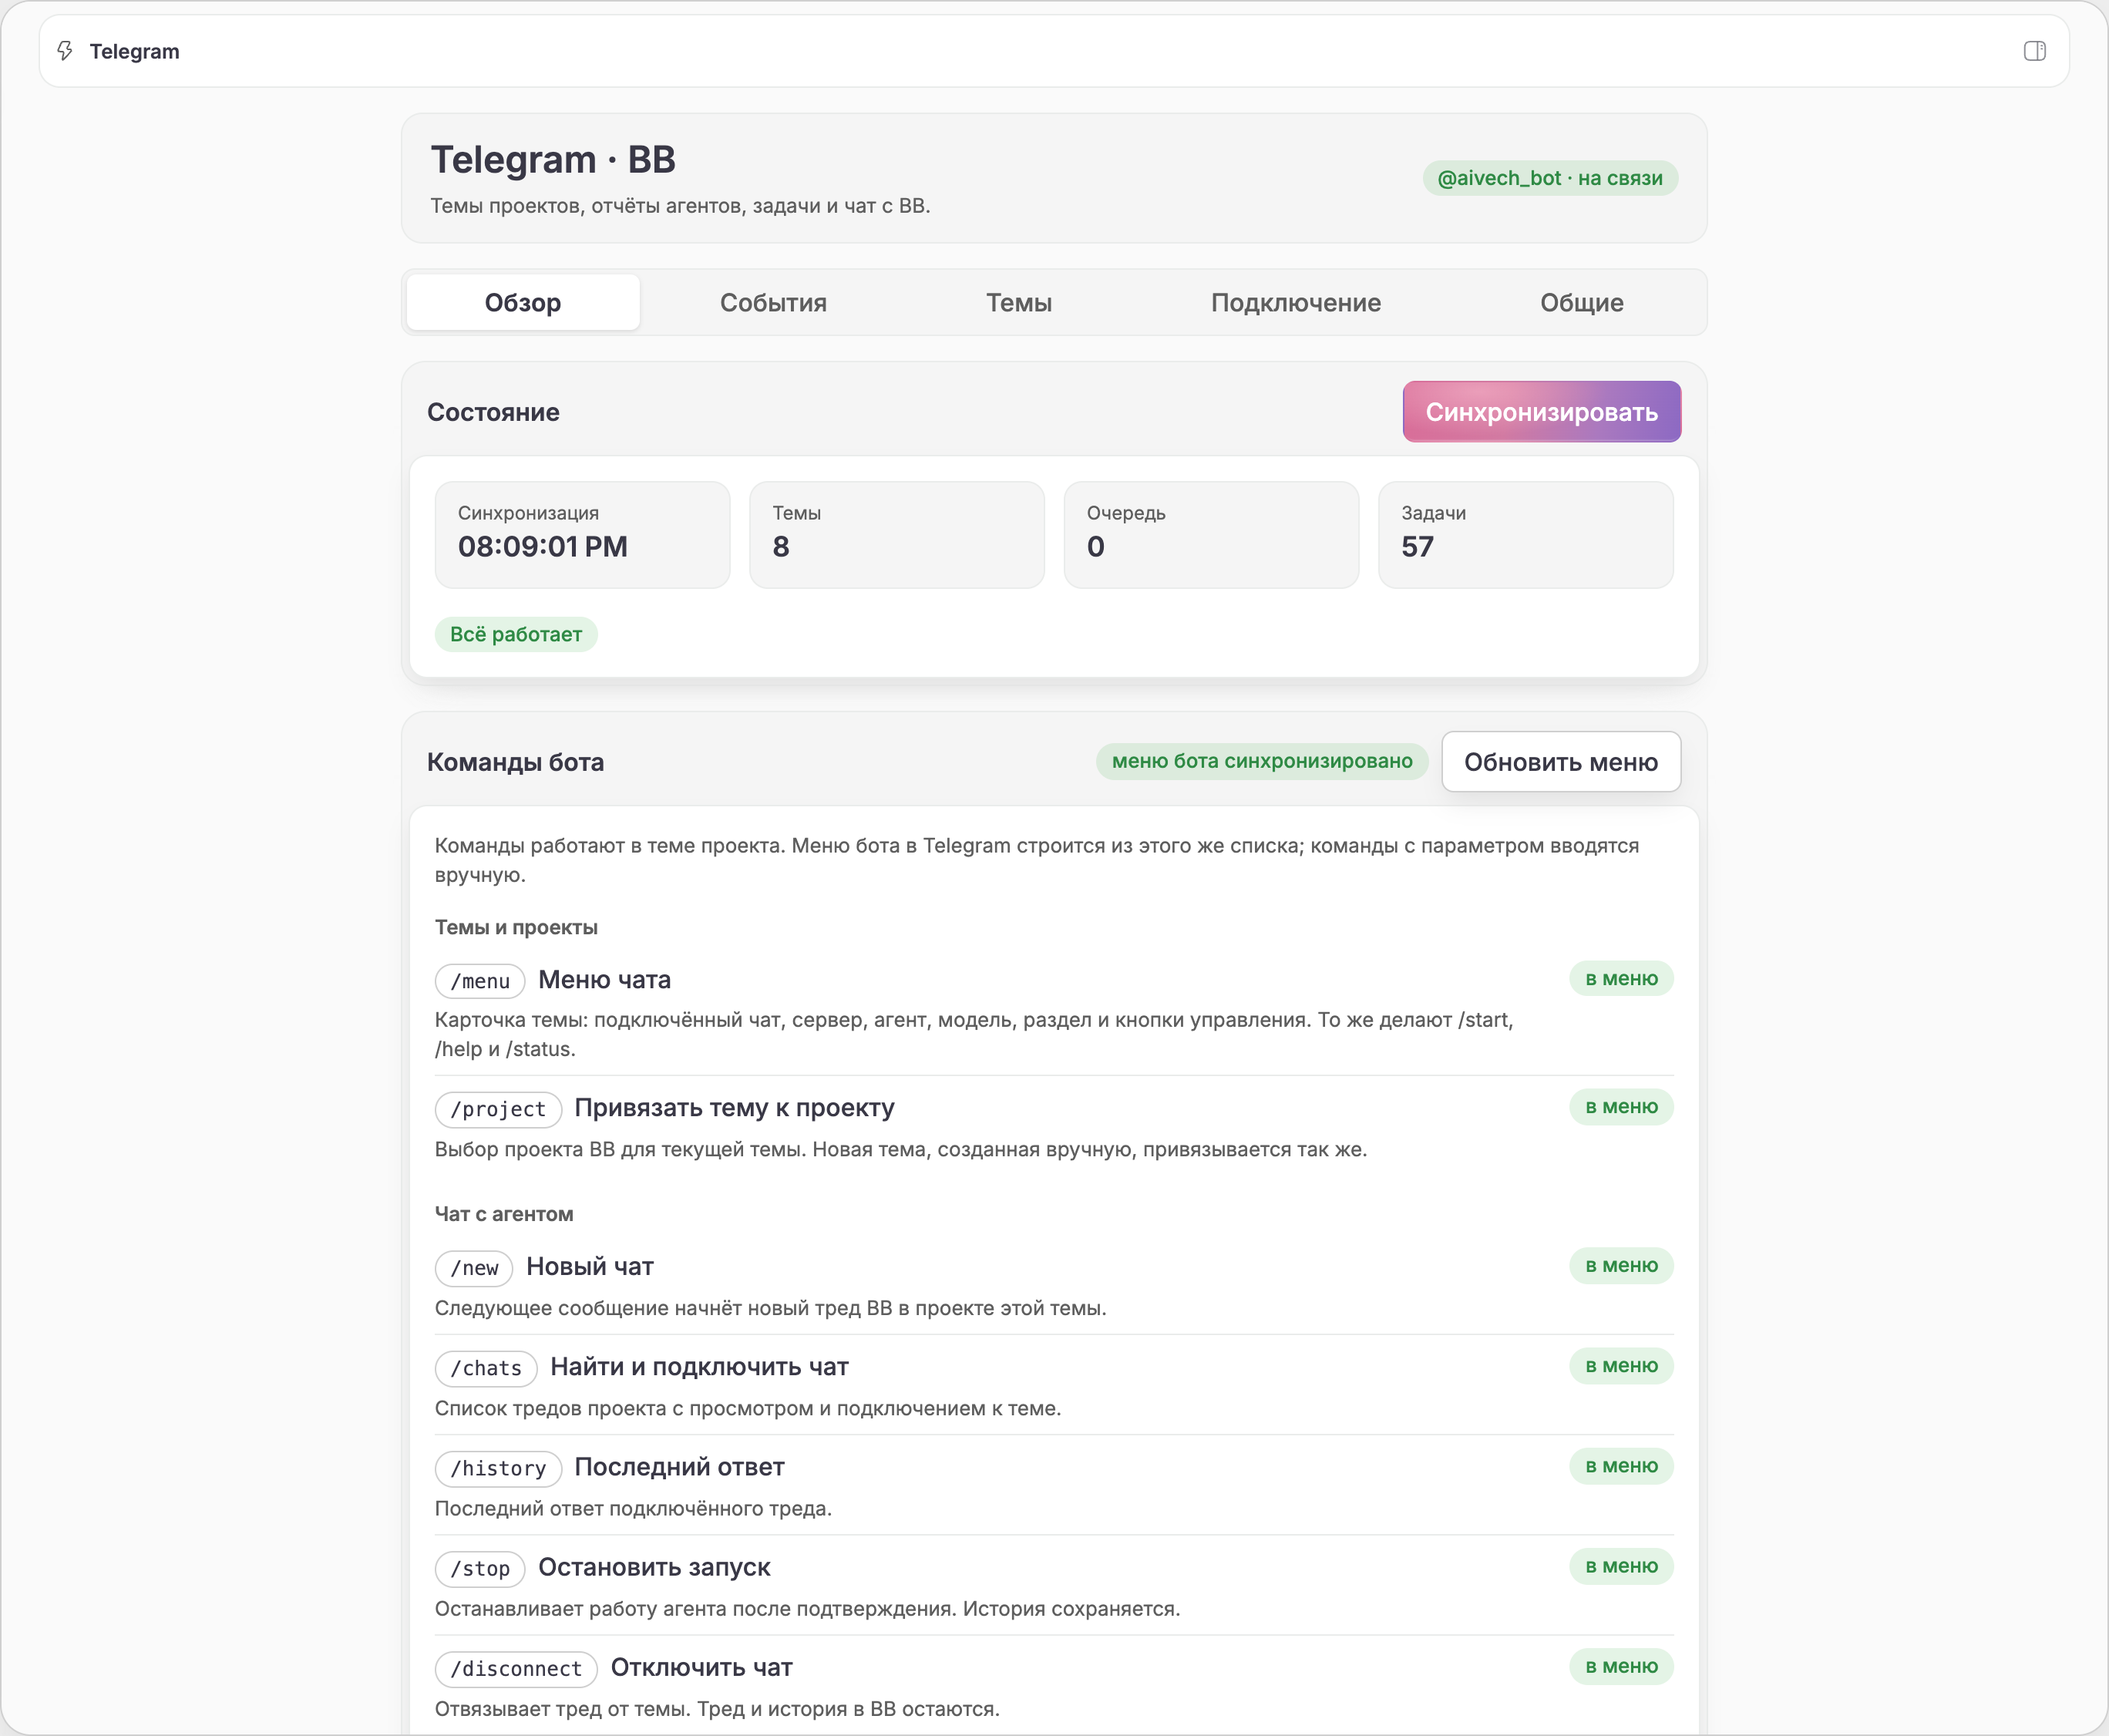
Task: Click the Чат с агентом group label
Action: tap(504, 1214)
